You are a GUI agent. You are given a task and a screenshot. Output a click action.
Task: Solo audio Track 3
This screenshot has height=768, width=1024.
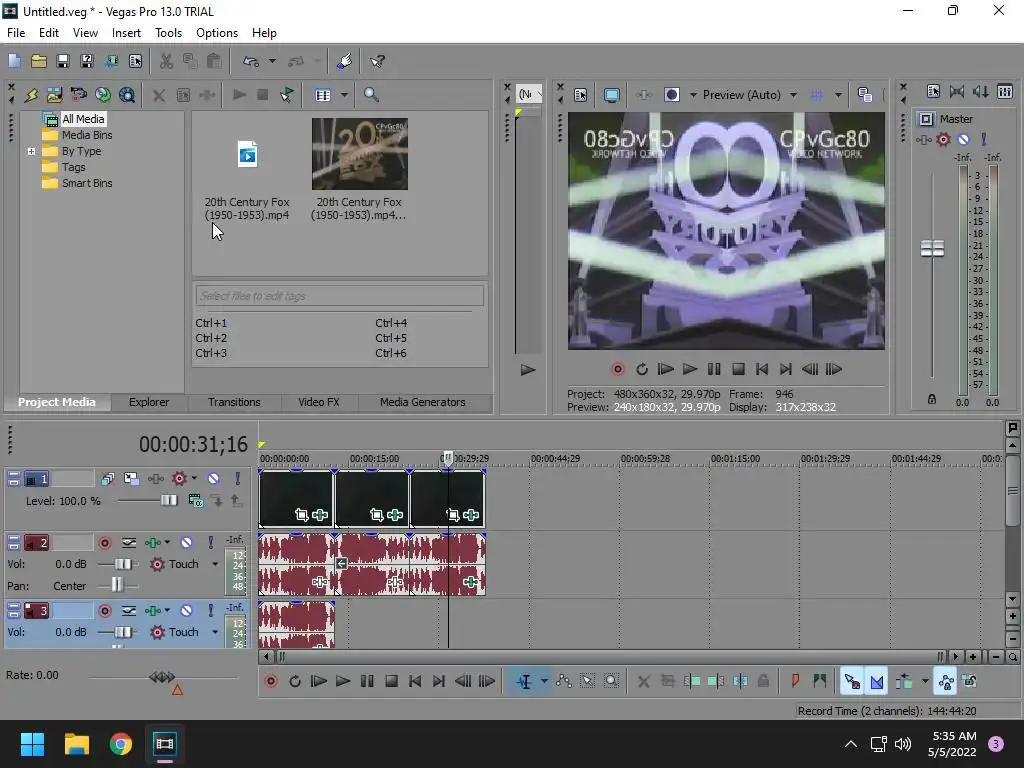click(210, 611)
